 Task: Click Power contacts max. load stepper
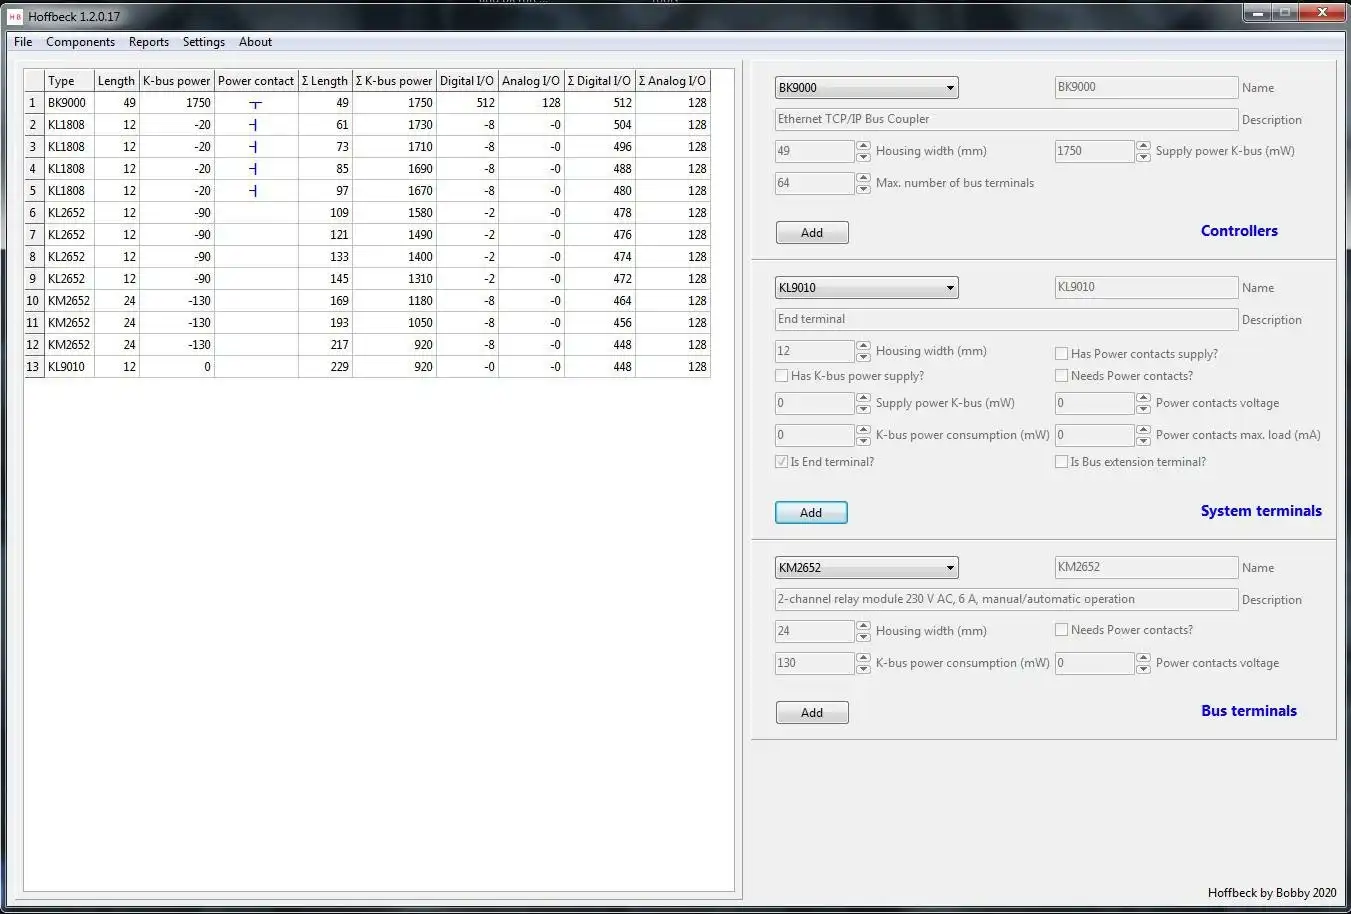click(x=1143, y=435)
